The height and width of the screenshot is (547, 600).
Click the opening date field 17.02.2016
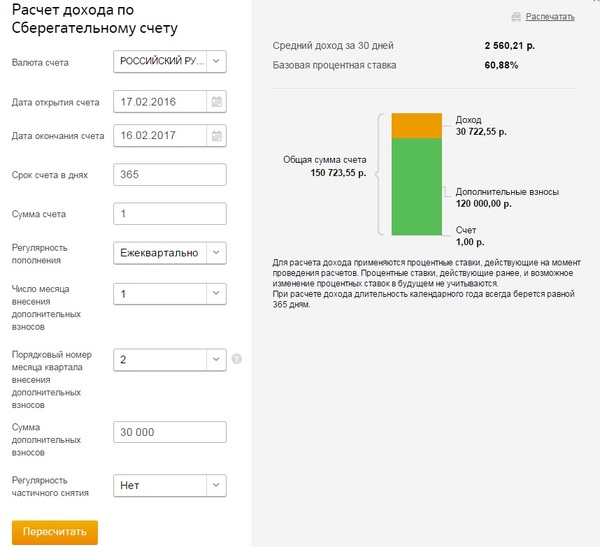coord(160,102)
